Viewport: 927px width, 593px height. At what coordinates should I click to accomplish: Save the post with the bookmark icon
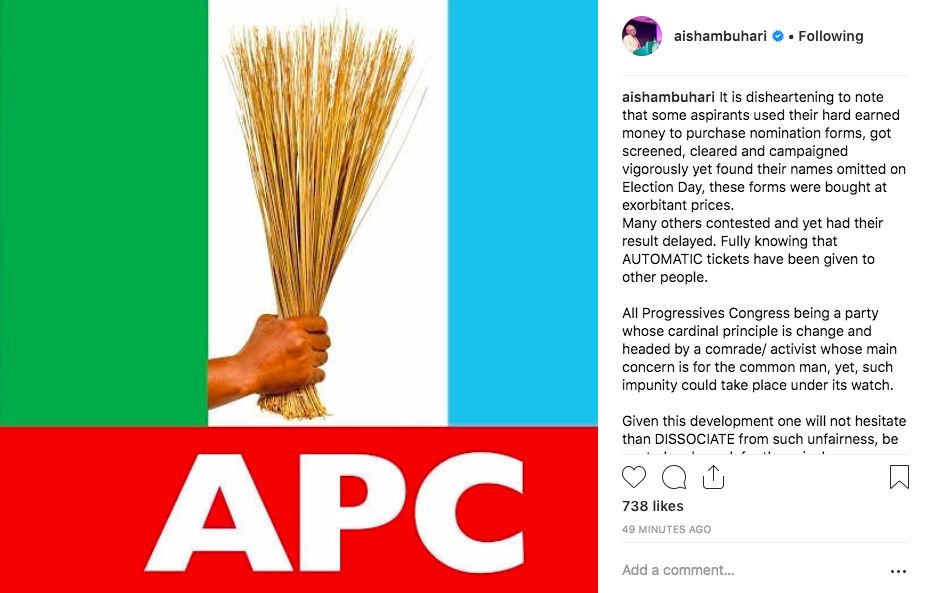899,477
